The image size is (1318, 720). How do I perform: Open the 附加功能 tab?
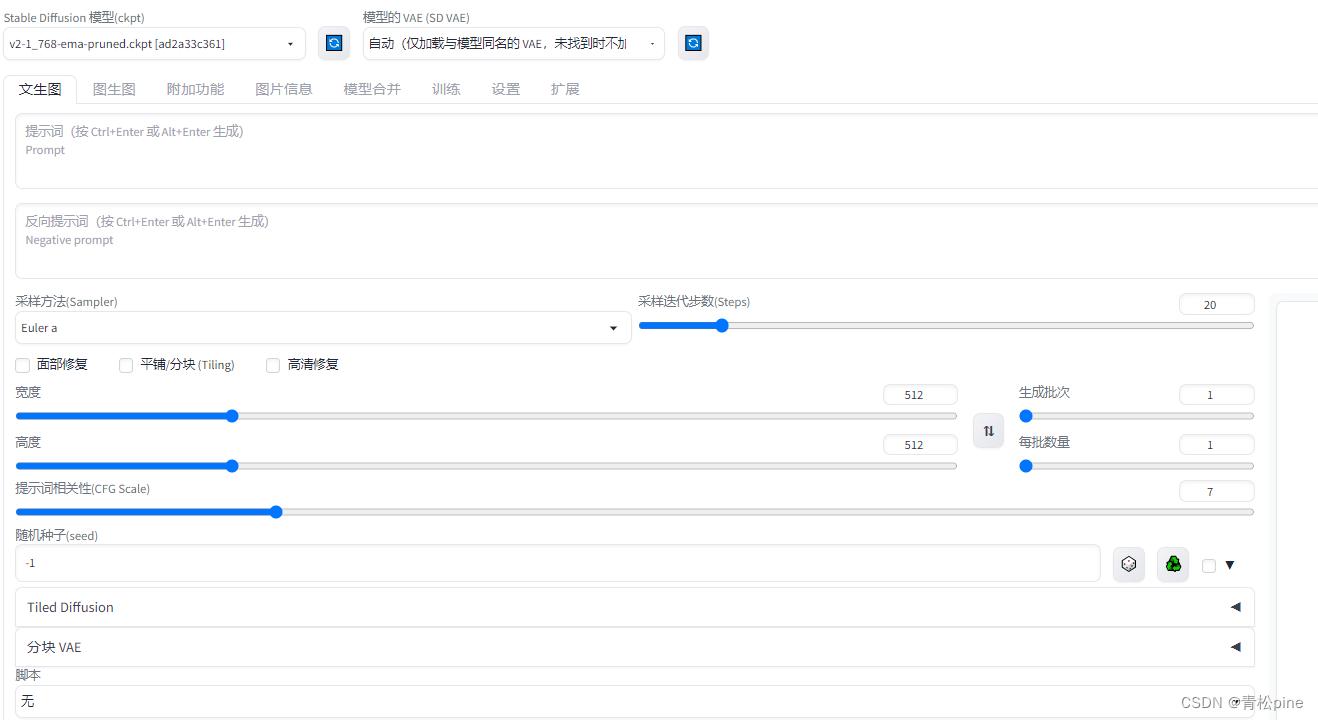click(195, 89)
